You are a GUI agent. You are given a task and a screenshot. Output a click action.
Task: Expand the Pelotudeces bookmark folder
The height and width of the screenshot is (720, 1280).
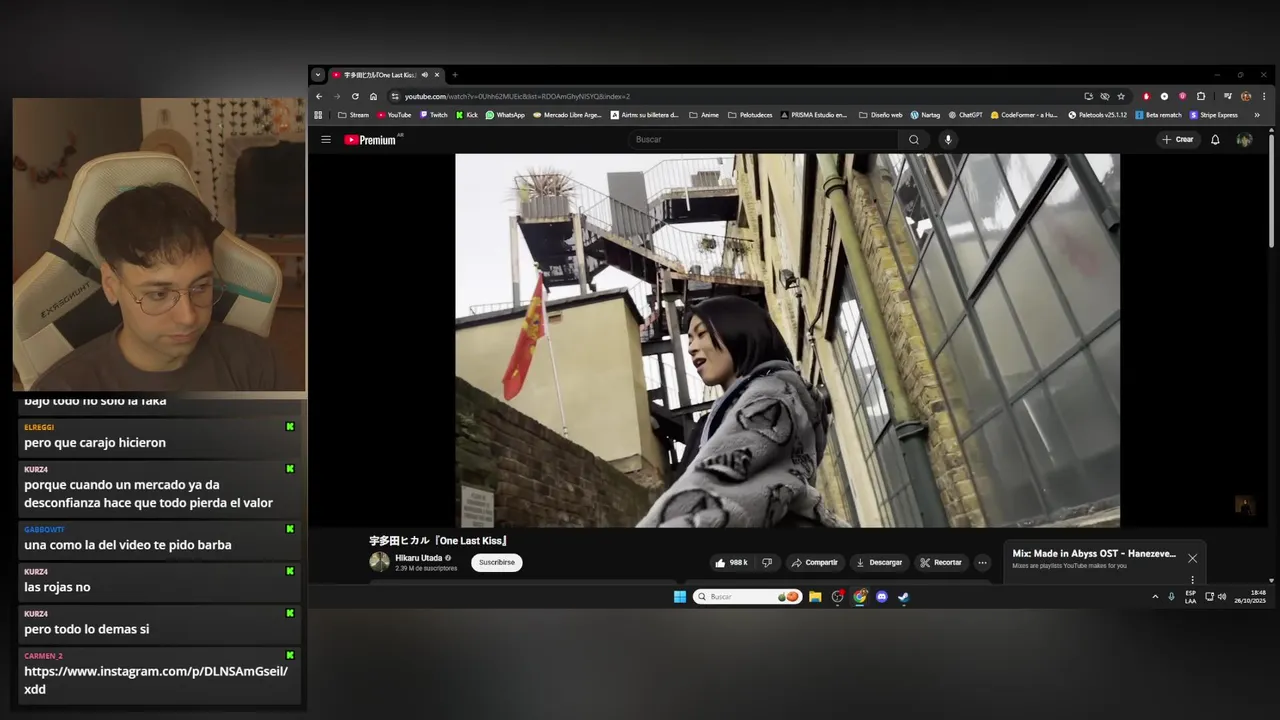point(750,115)
